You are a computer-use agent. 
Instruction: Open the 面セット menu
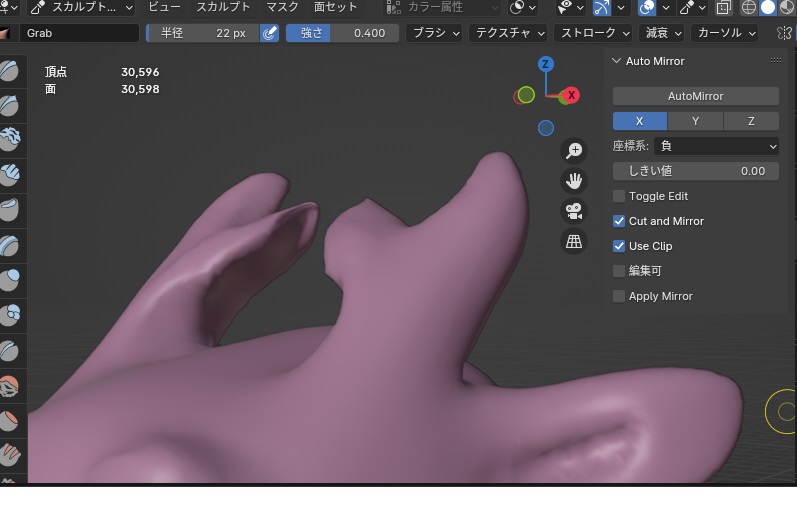335,7
